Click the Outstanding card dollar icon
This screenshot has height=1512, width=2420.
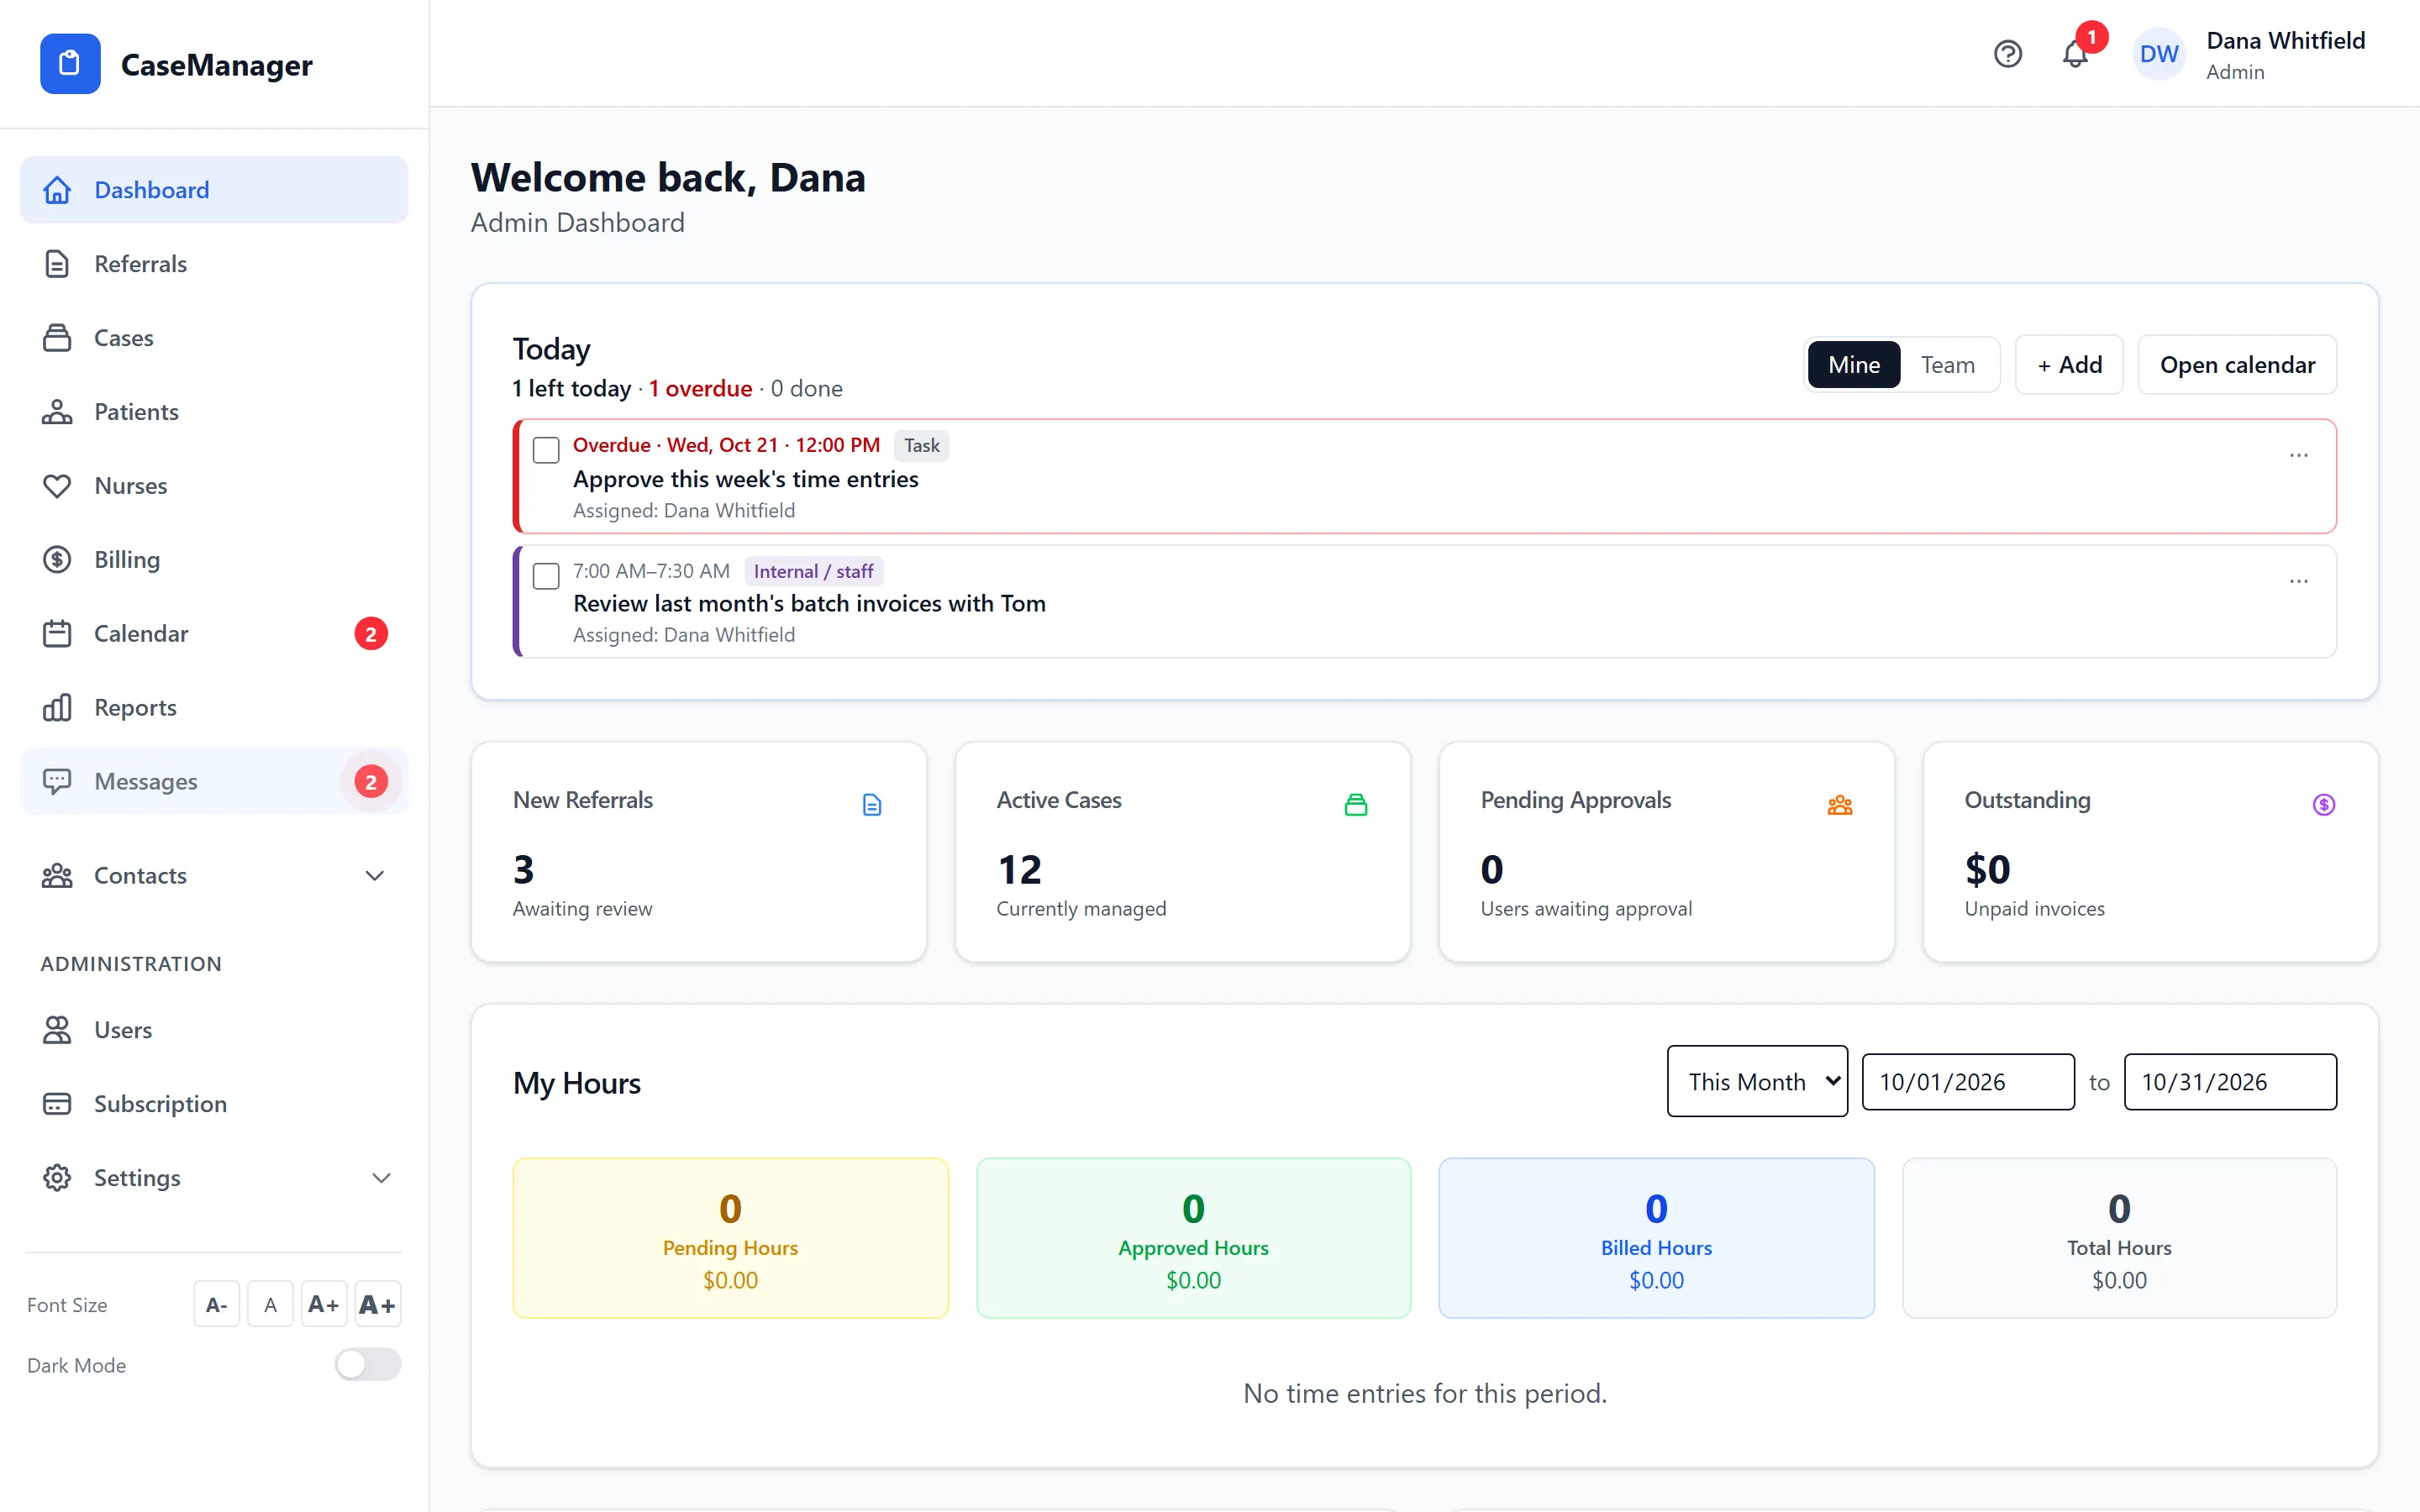[2324, 805]
